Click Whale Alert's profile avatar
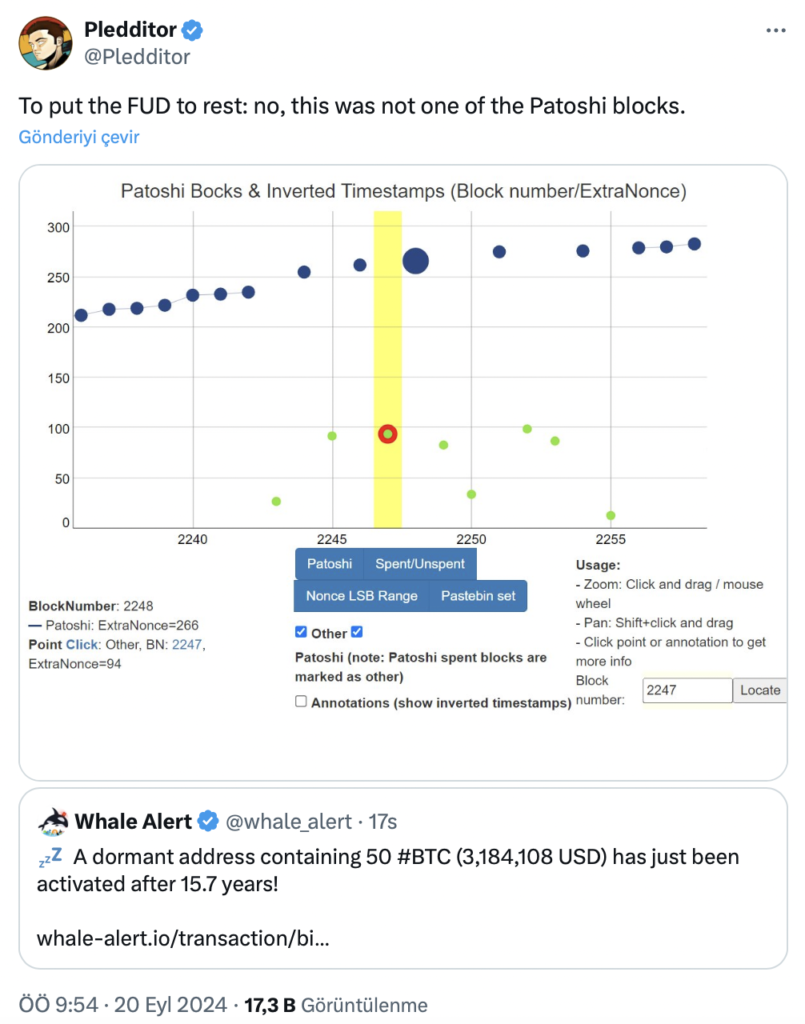Image resolution: width=805 pixels, height=1024 pixels. [52, 822]
